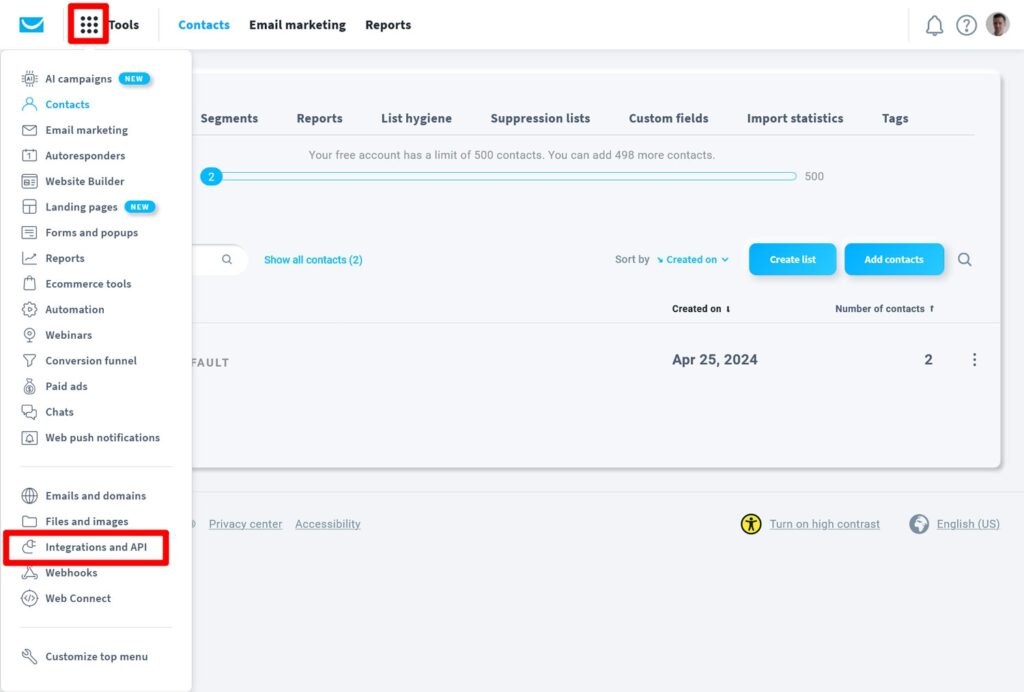
Task: Open notifications via the bell icon
Action: point(934,25)
